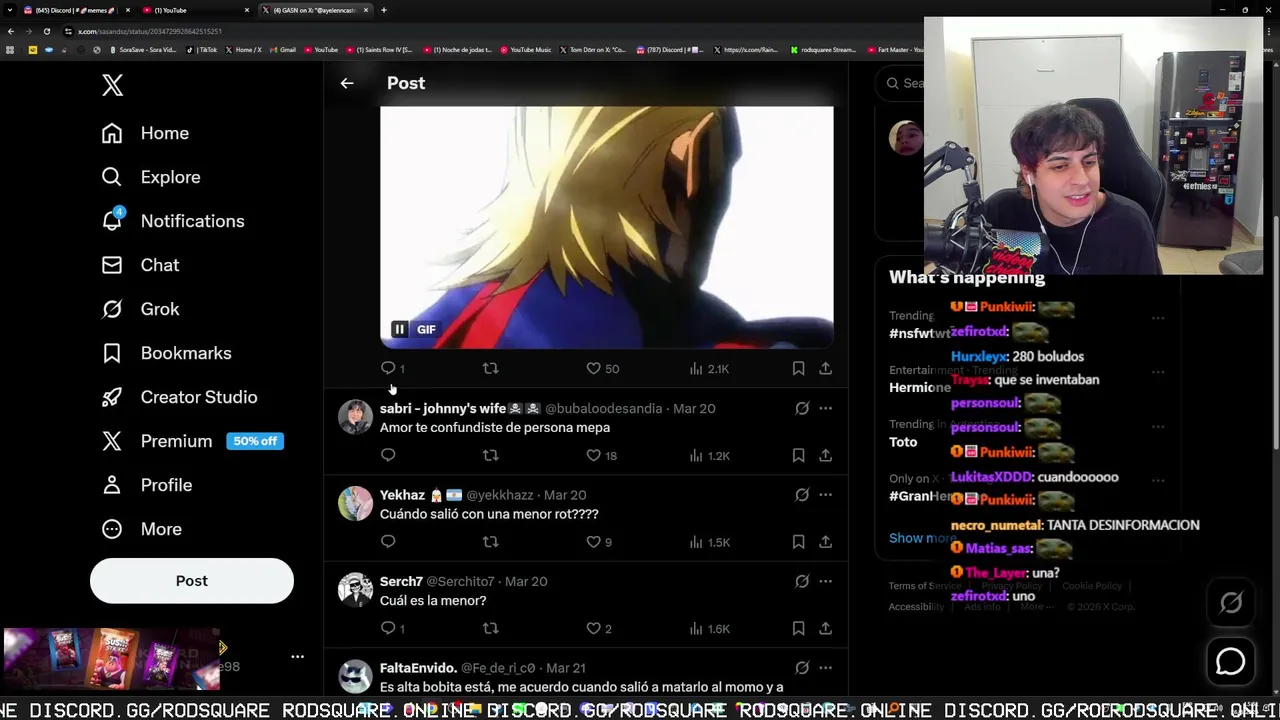Screen dimensions: 1280x720
Task: View analytics of 2.1K views post
Action: [709, 368]
